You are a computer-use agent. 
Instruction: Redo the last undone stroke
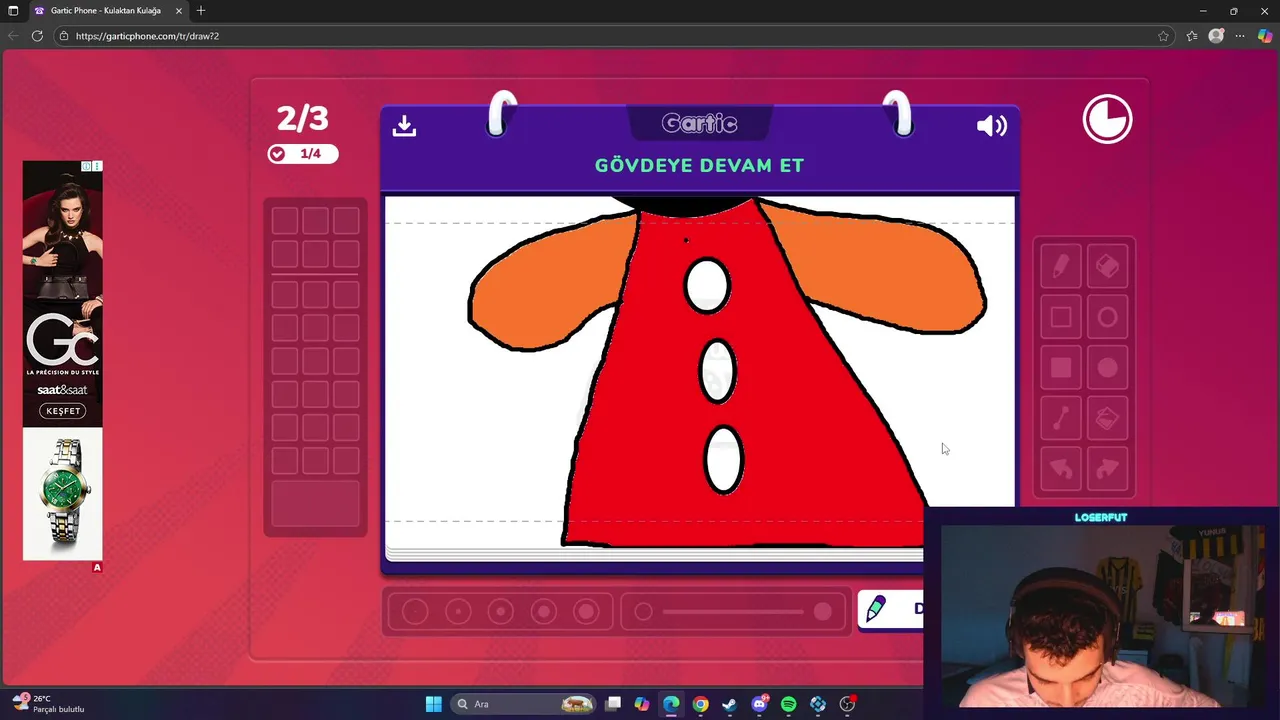(1107, 469)
